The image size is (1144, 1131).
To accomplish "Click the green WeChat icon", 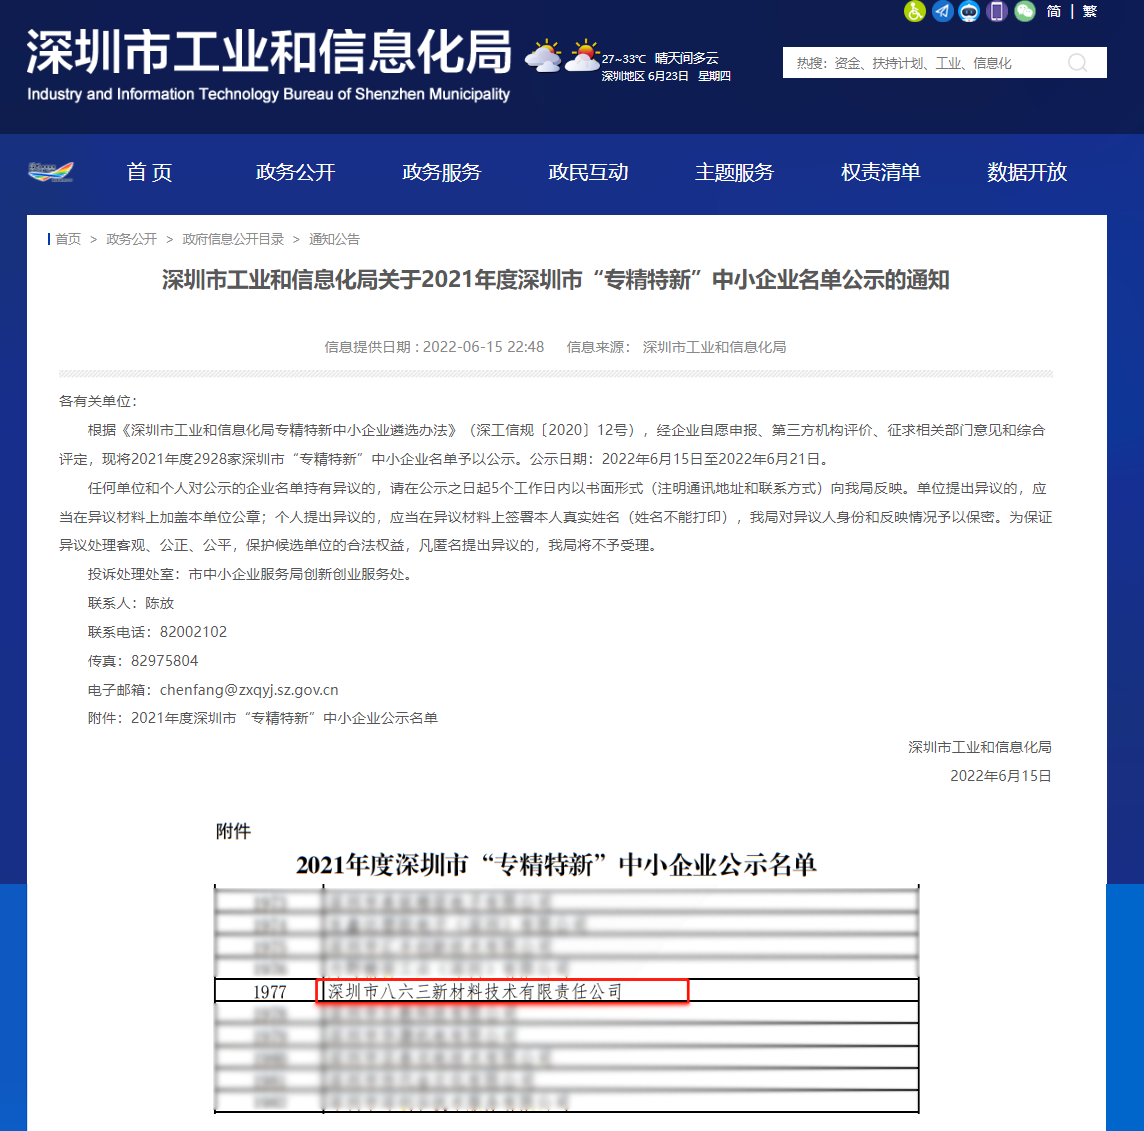I will [x=1025, y=11].
